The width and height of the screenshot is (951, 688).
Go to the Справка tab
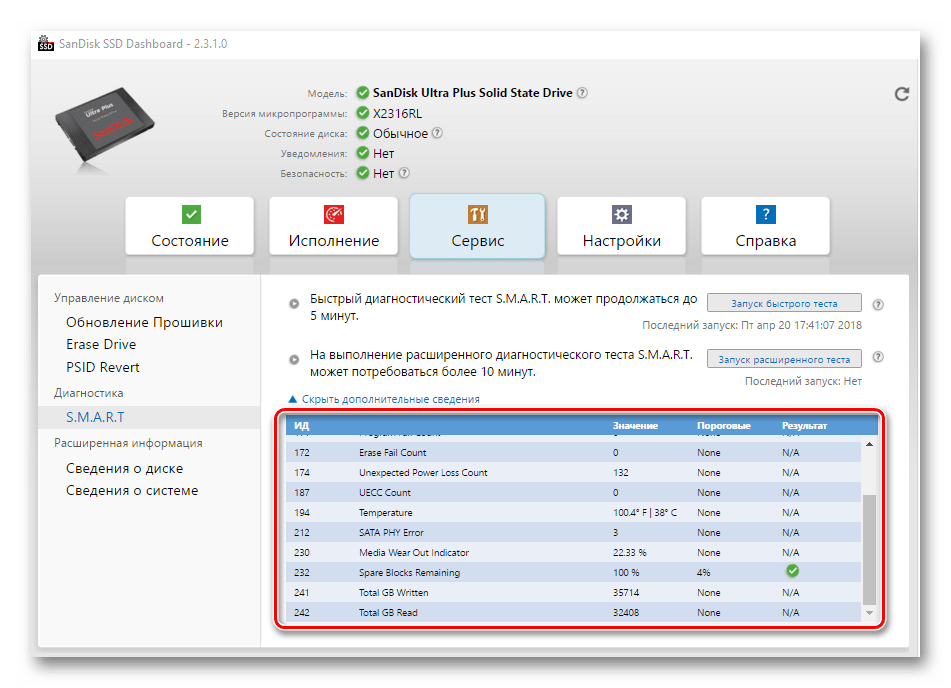point(765,226)
